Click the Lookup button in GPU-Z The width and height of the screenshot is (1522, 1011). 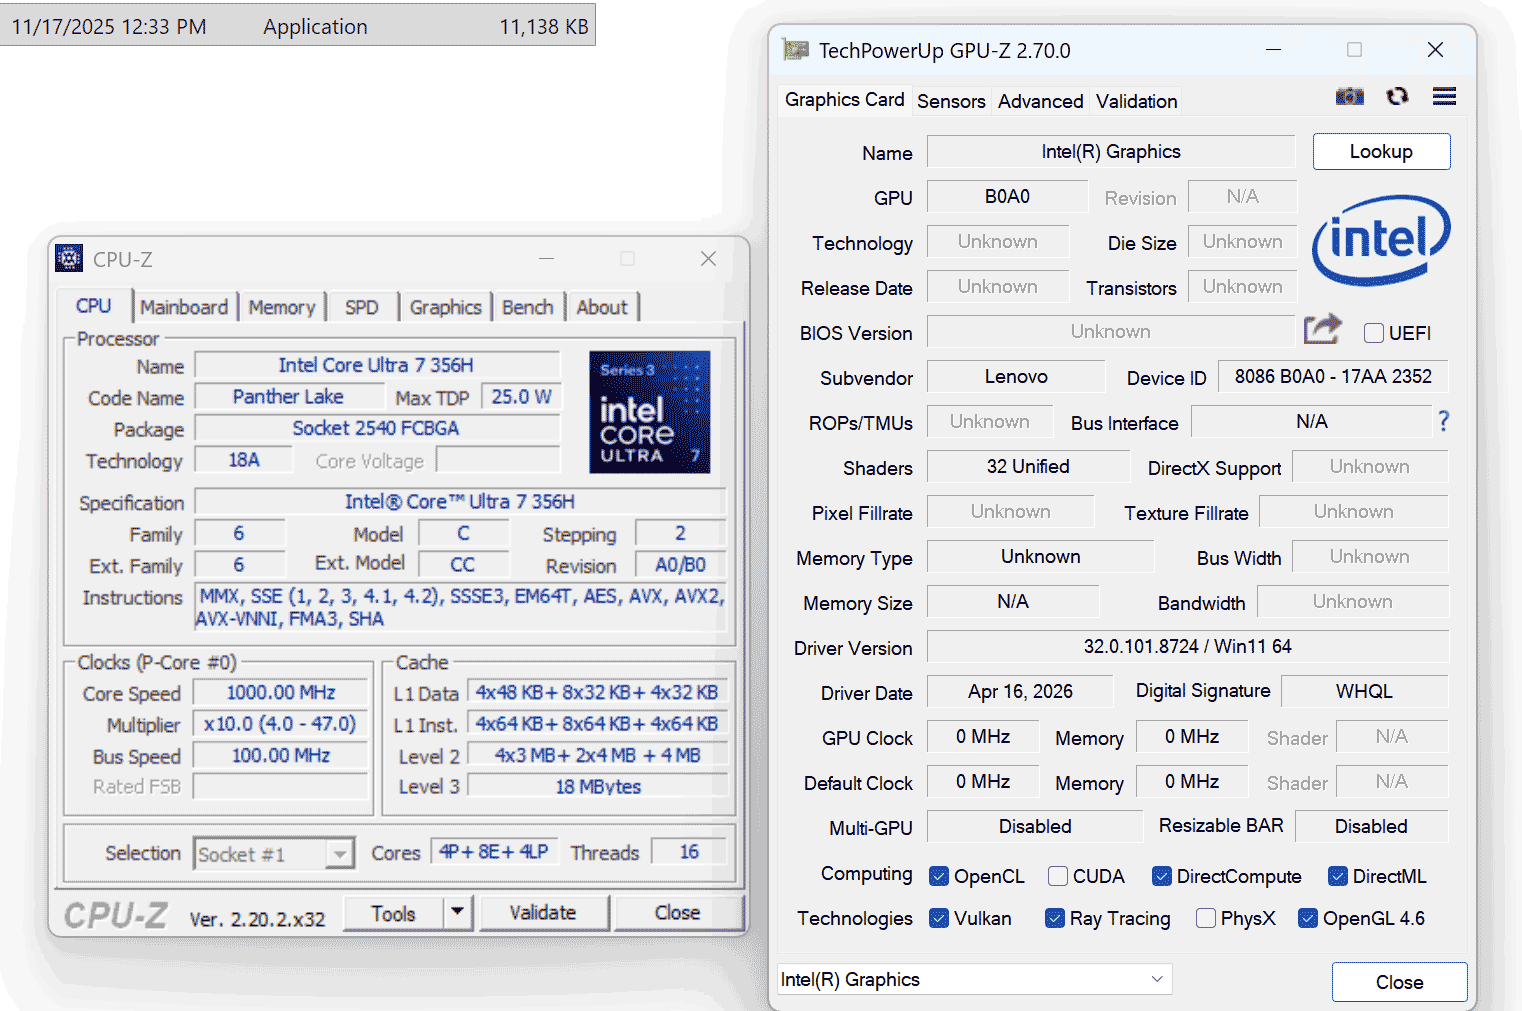pyautogui.click(x=1381, y=152)
